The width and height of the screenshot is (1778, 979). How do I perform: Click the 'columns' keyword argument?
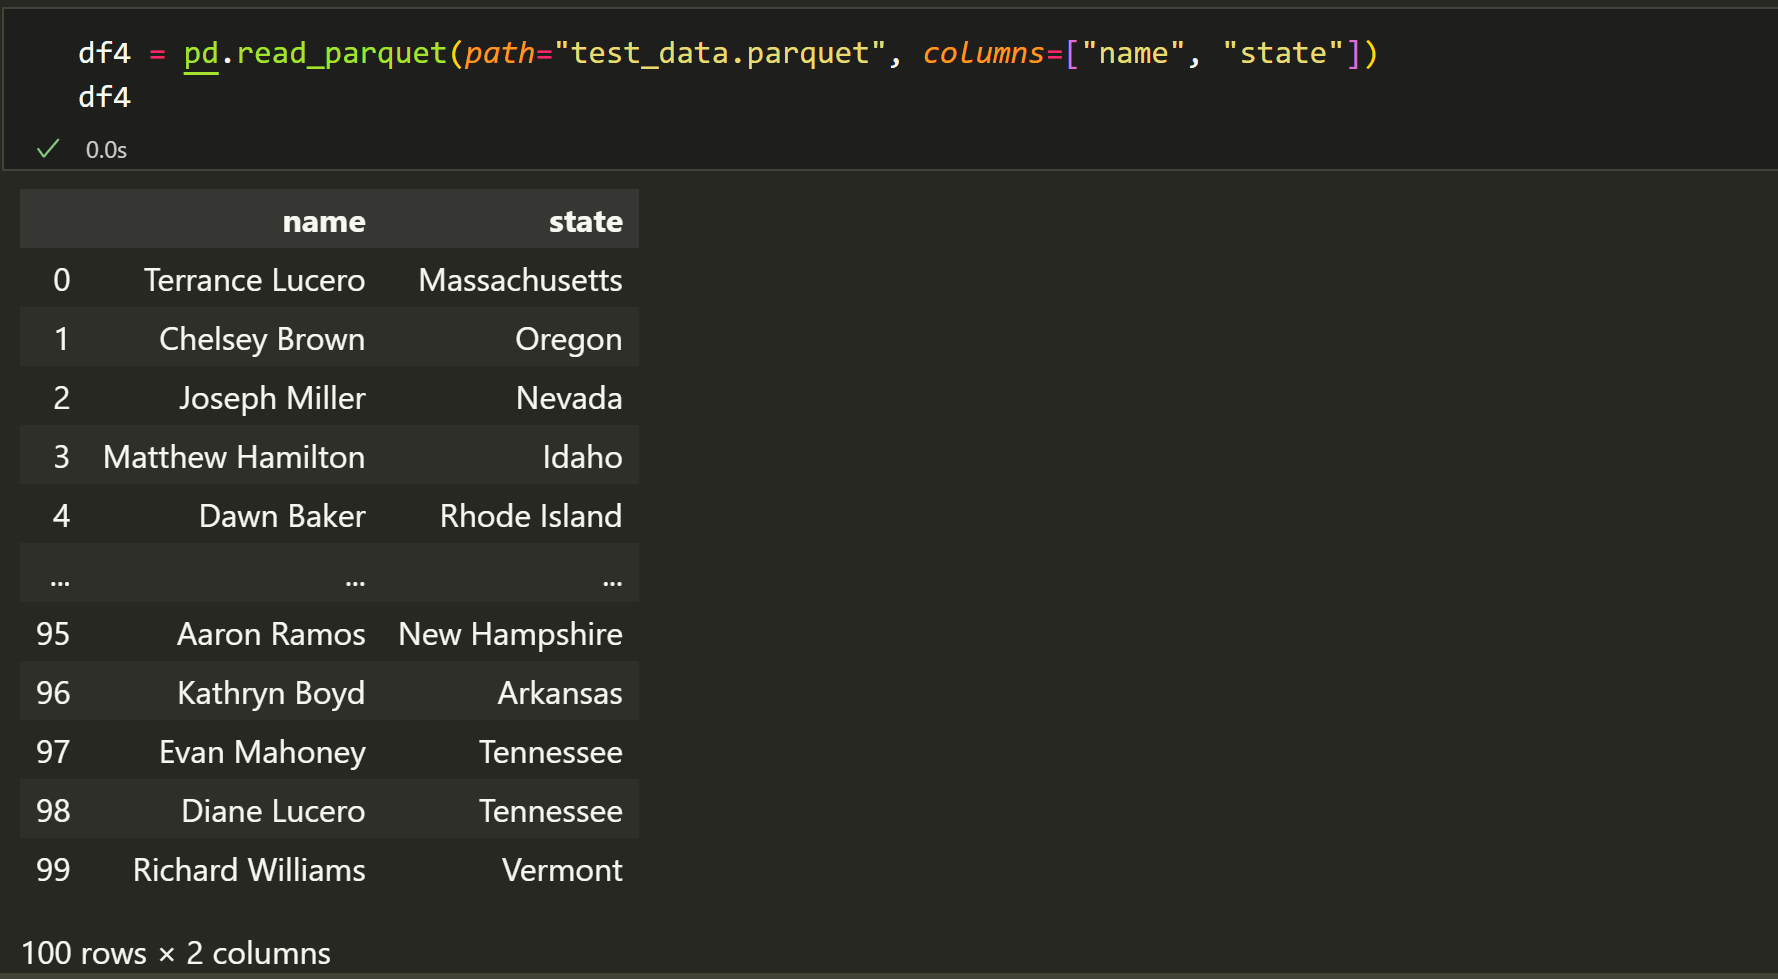983,53
